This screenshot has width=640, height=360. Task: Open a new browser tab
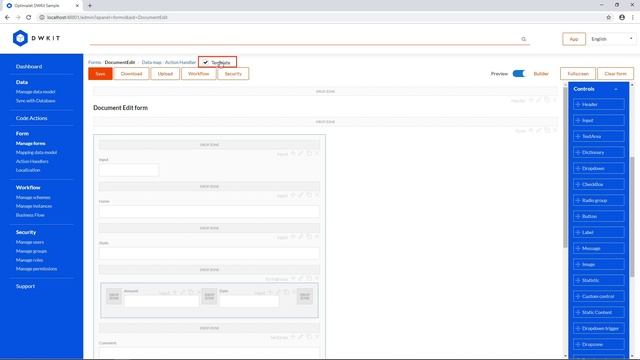tap(90, 5)
